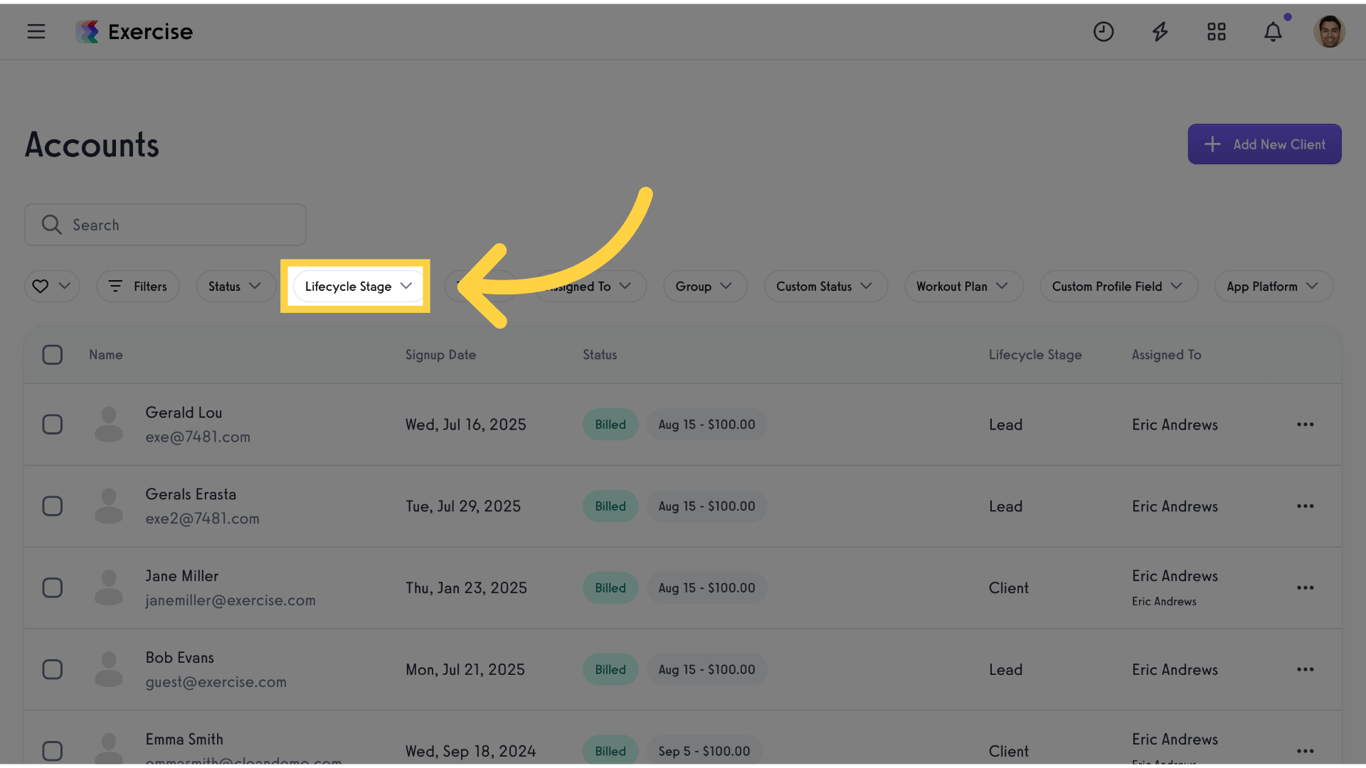Click Aug 15 - $100.00 for Gerals Erasta
Viewport: 1366px width, 768px height.
[x=707, y=506]
